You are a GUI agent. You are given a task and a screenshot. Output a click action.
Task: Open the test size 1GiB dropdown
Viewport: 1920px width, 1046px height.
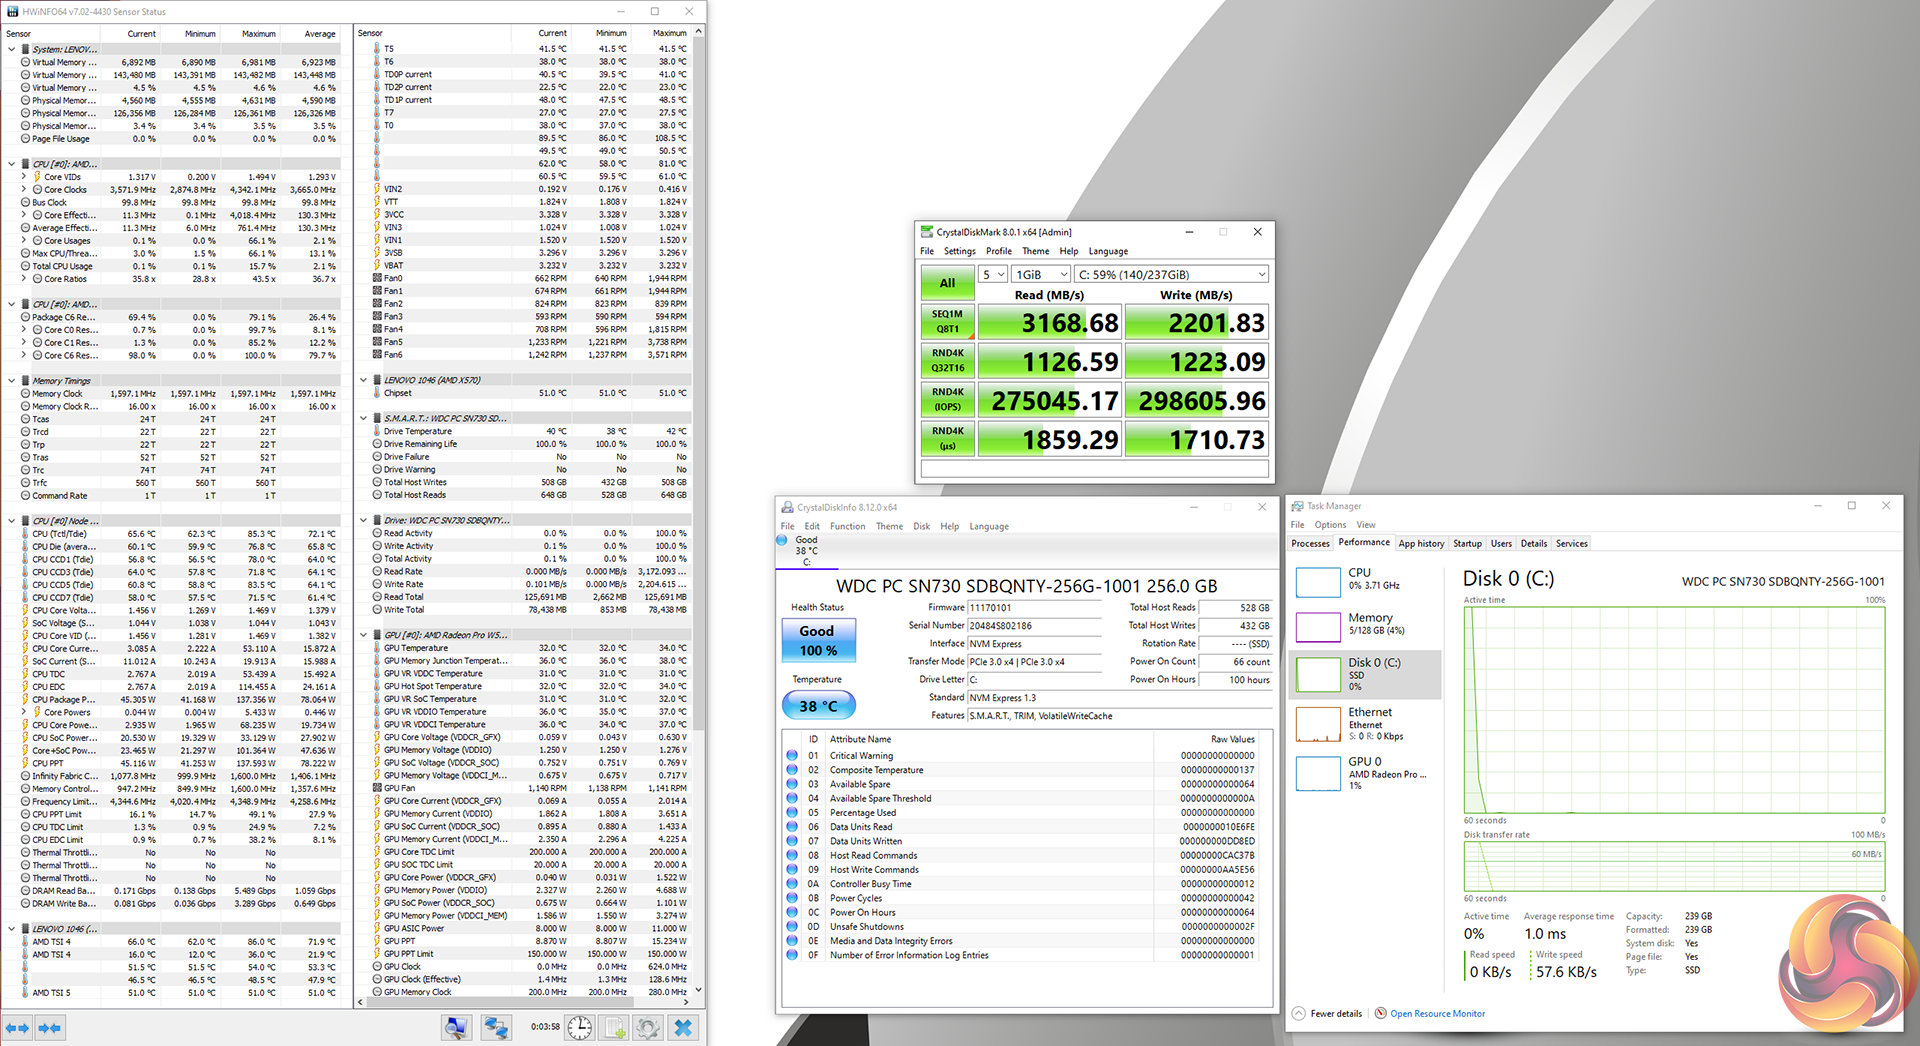click(x=1041, y=274)
